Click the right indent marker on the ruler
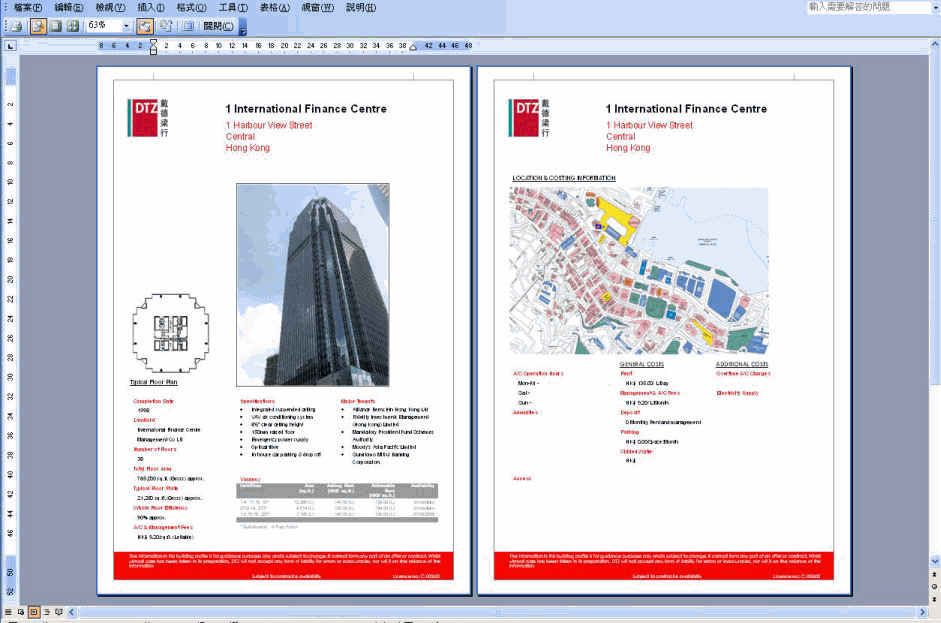 413,47
